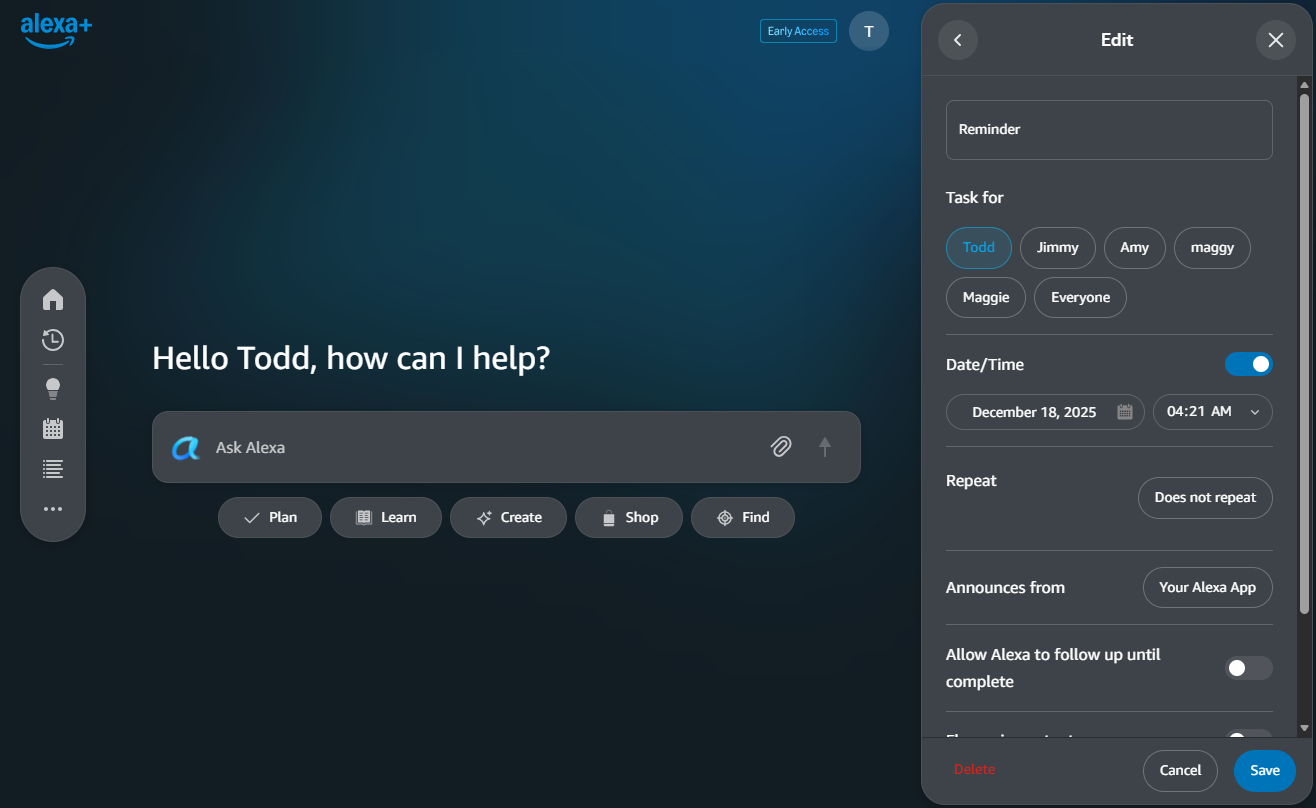
Task: Open the history clock icon
Action: tap(53, 340)
